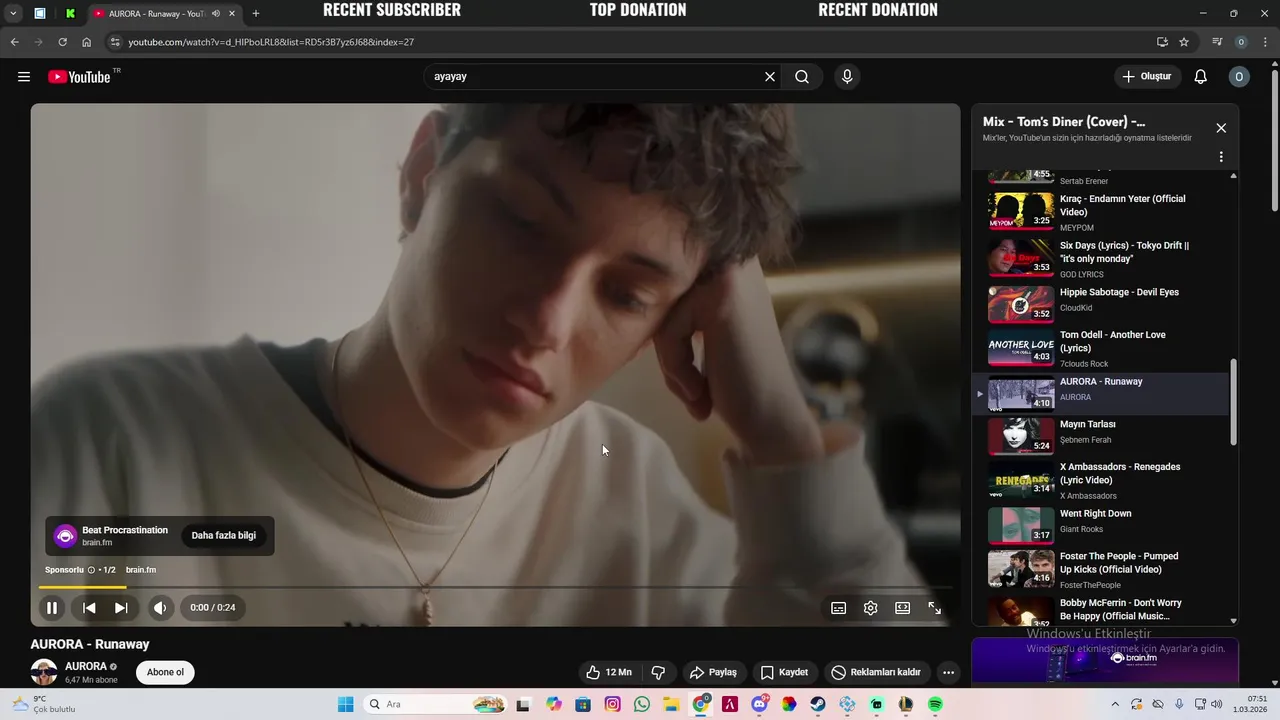
Task: Open Windows Start menu
Action: [345, 704]
